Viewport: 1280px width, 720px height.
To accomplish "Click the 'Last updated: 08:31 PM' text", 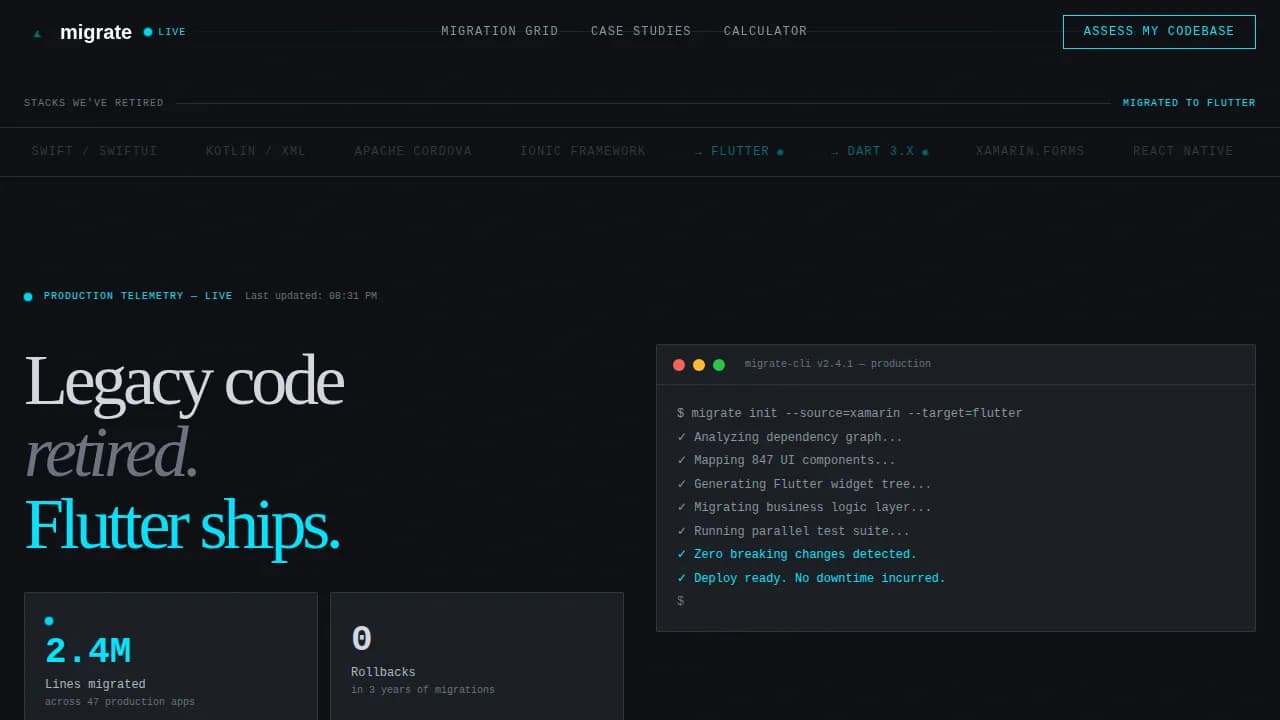I will click(311, 296).
